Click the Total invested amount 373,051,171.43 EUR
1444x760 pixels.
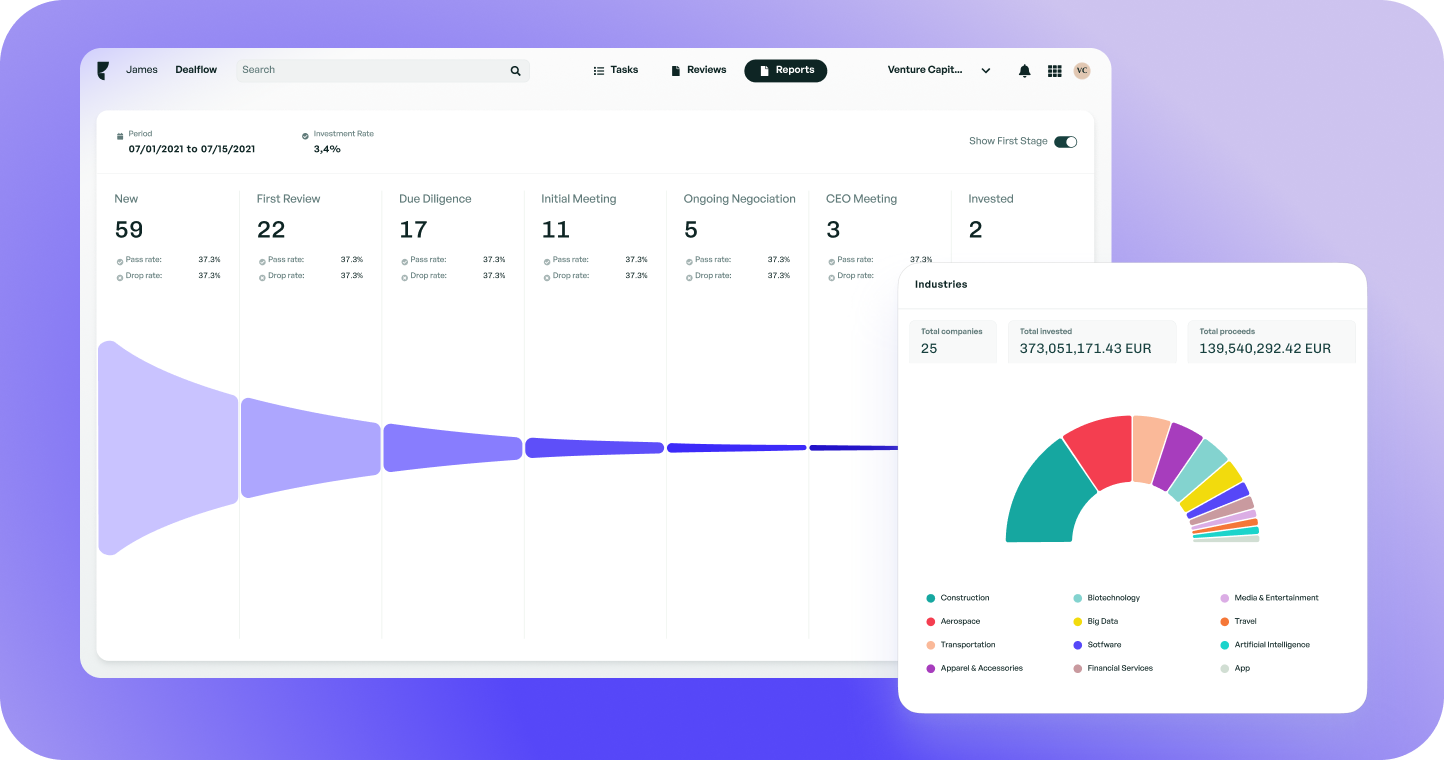(1085, 349)
